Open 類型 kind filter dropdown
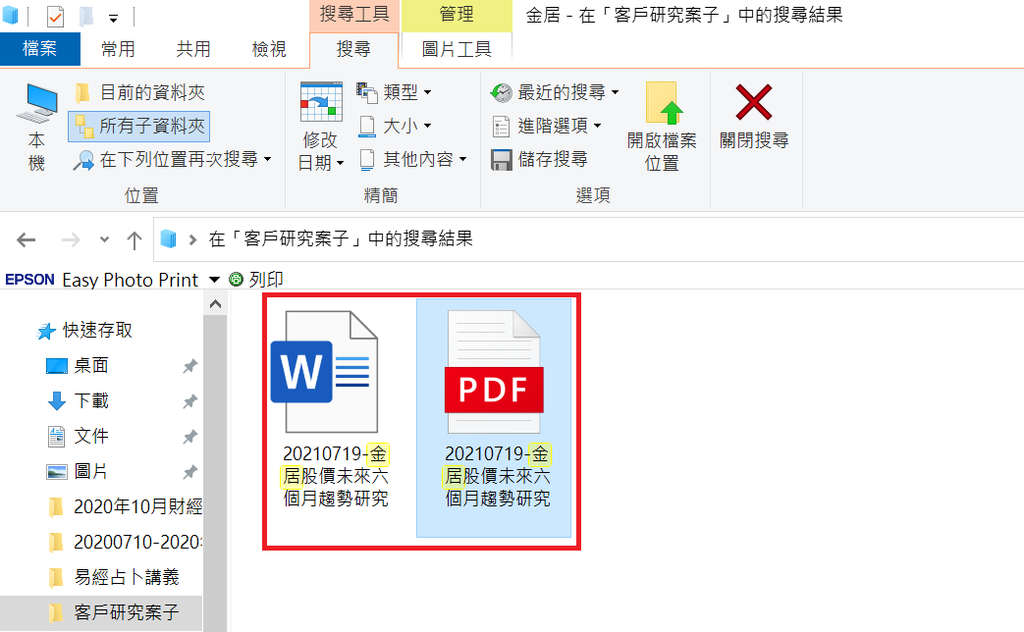The image size is (1024, 632). [395, 92]
